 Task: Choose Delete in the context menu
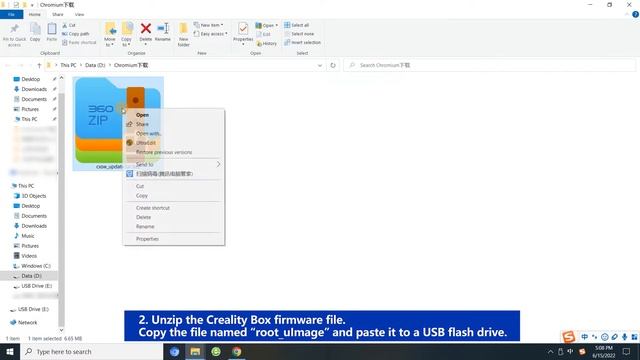(x=173, y=218)
